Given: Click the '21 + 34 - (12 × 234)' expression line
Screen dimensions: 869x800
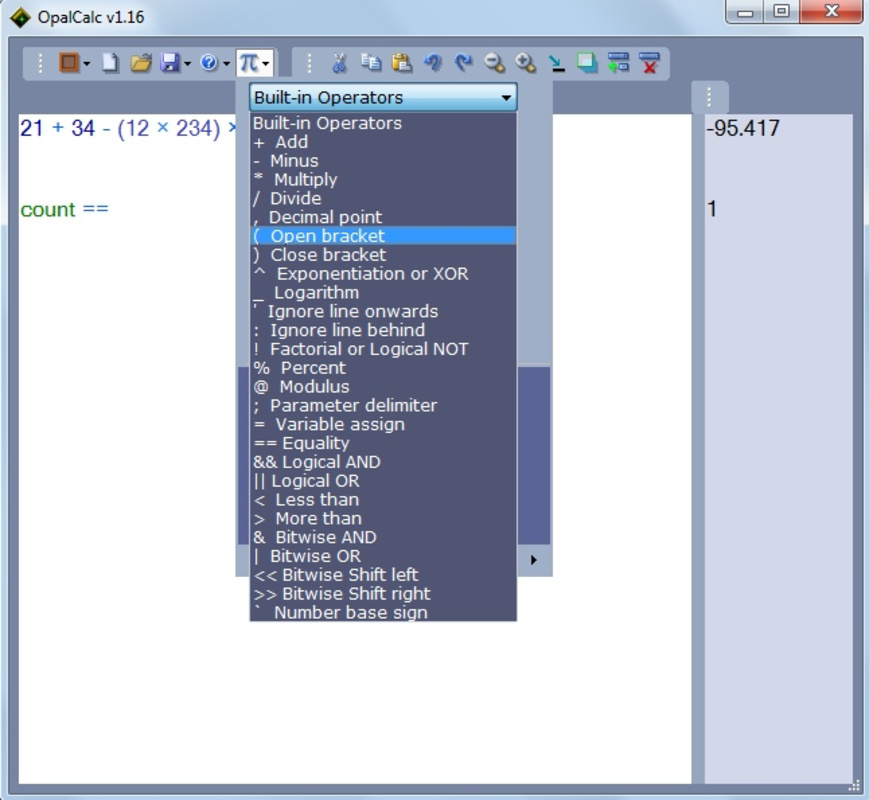Looking at the screenshot, I should (x=127, y=129).
